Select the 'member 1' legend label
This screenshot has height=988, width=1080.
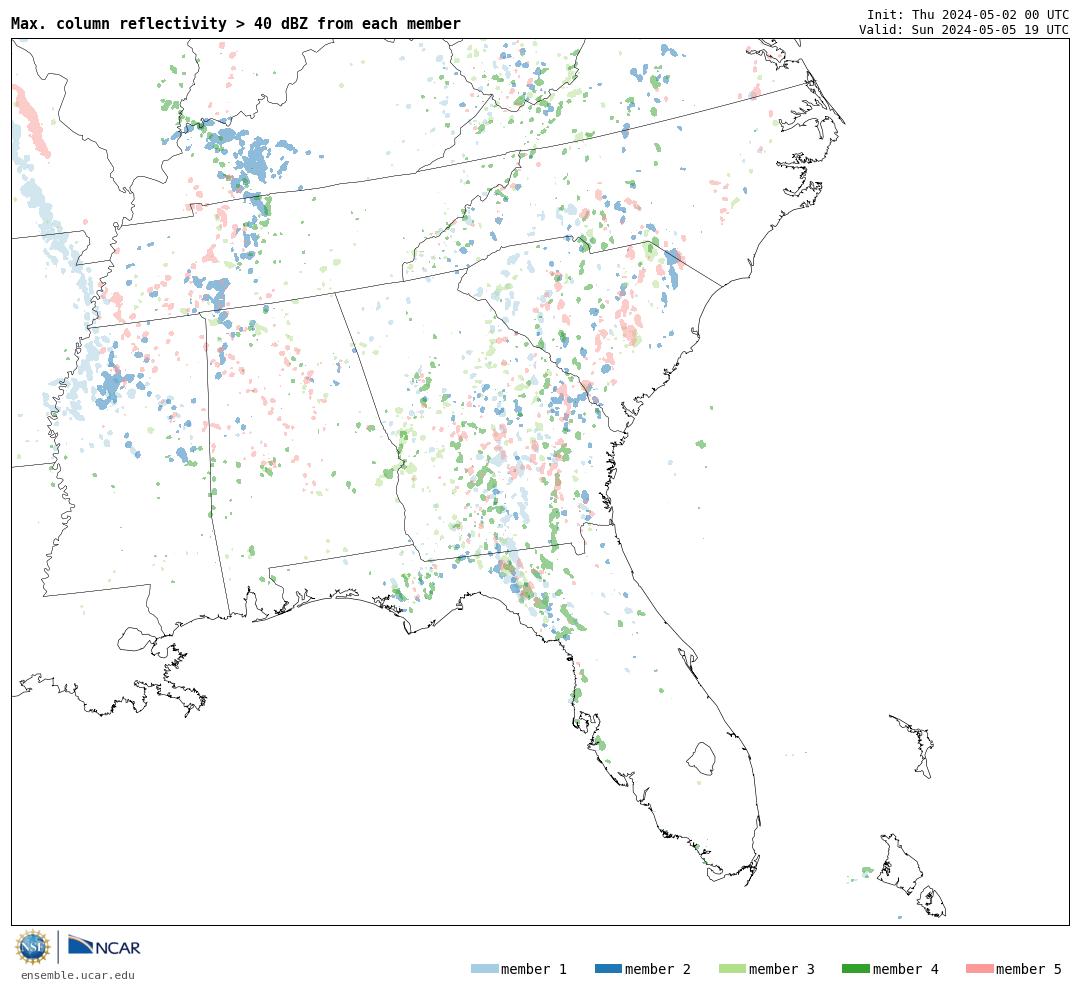pos(534,969)
